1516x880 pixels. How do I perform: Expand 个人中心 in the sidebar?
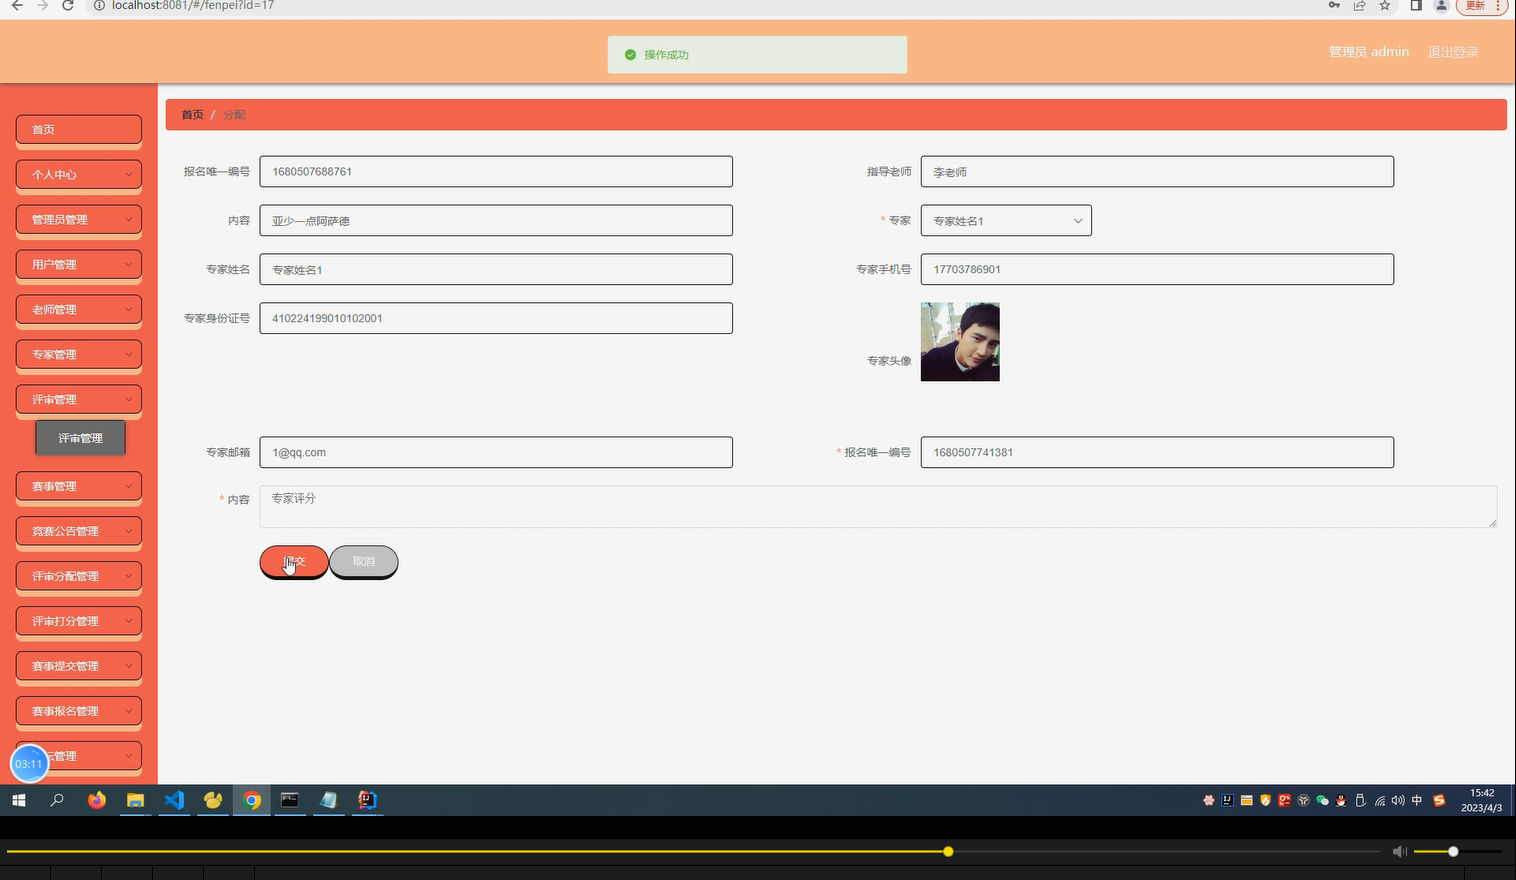79,174
